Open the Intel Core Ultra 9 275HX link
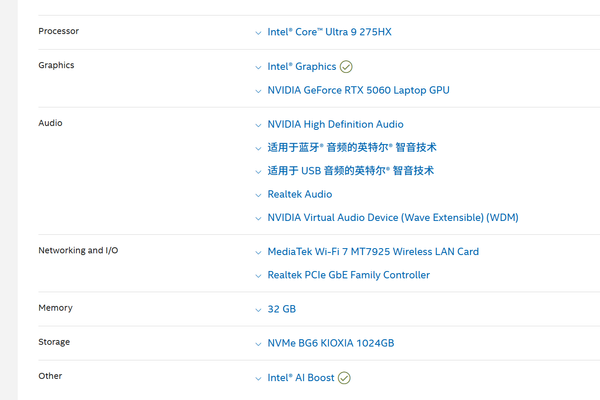600x400 pixels. coord(329,32)
